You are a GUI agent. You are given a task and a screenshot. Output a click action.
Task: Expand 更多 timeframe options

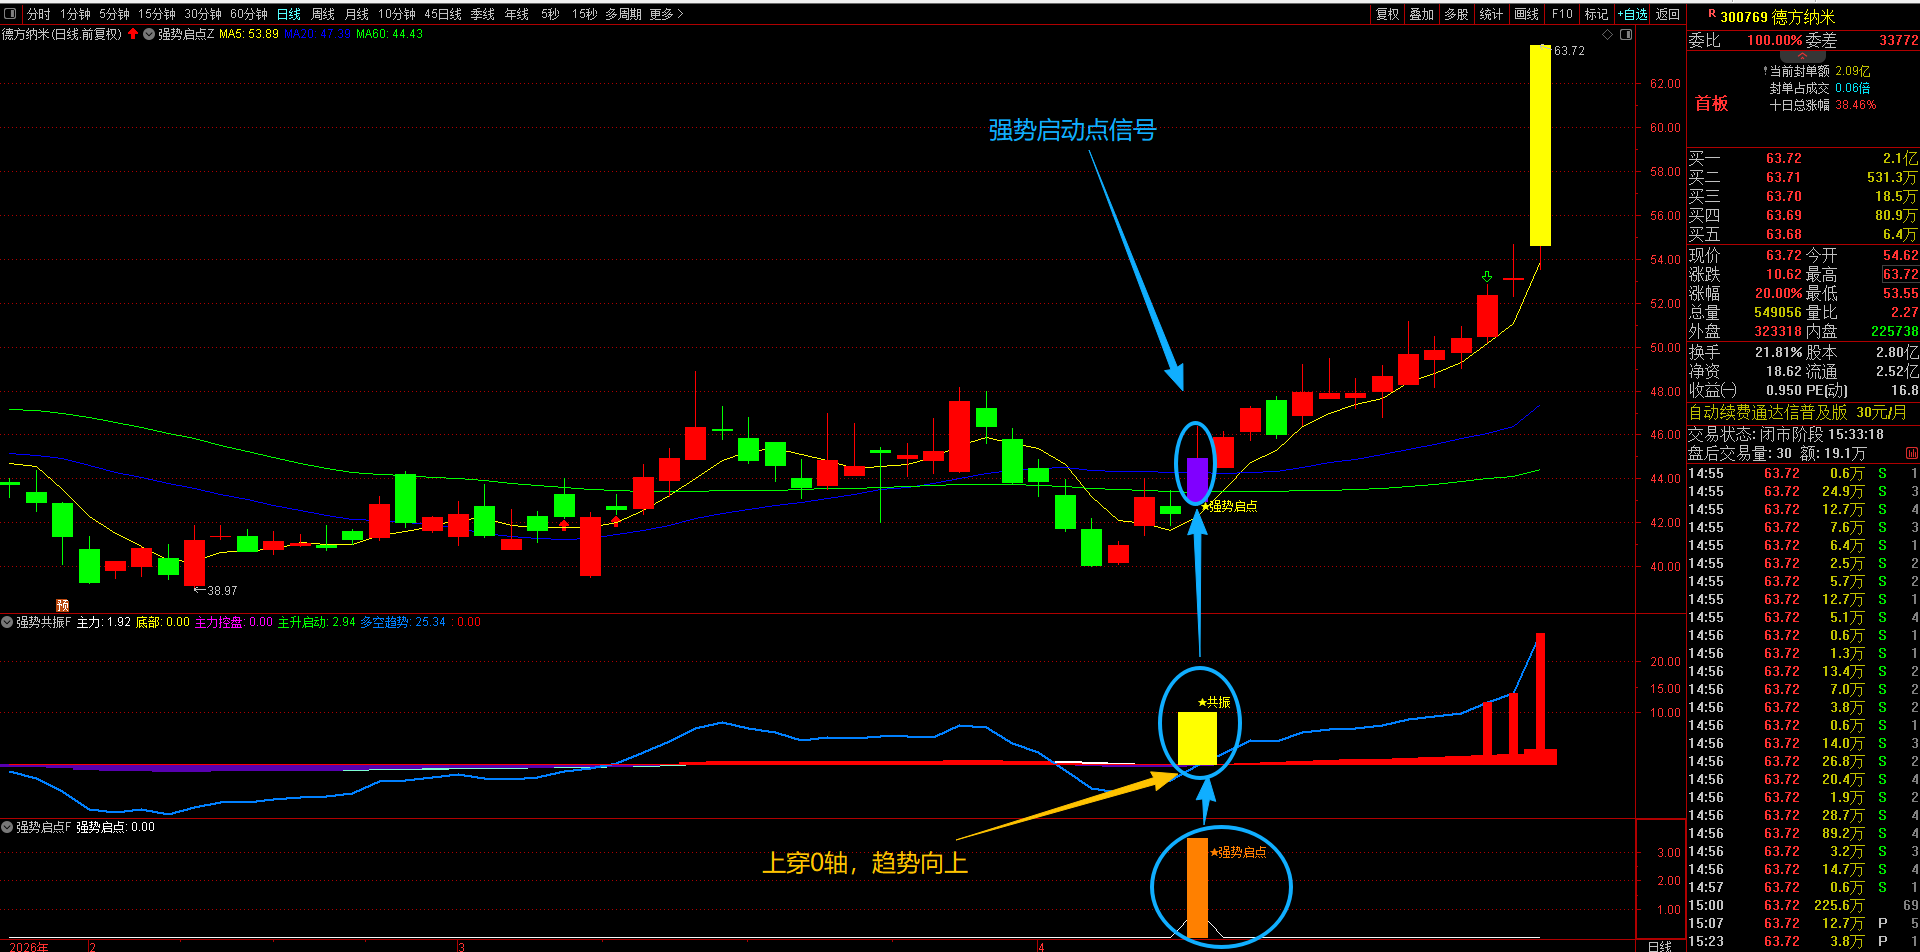[x=666, y=14]
